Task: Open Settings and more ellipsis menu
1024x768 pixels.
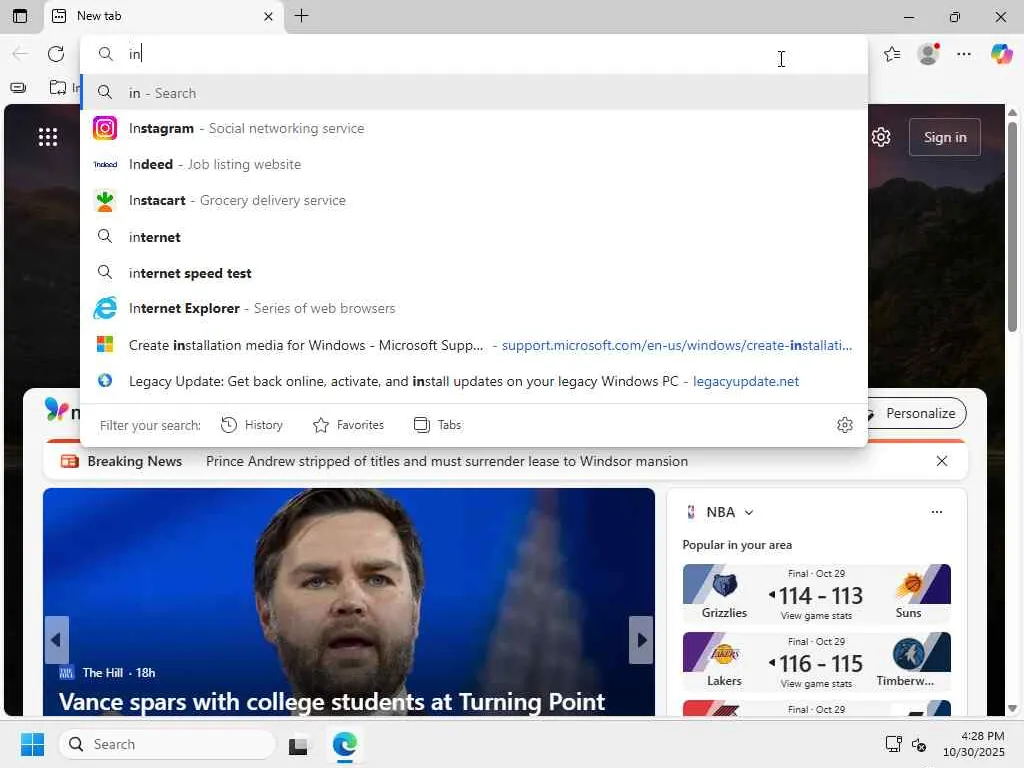Action: point(964,54)
